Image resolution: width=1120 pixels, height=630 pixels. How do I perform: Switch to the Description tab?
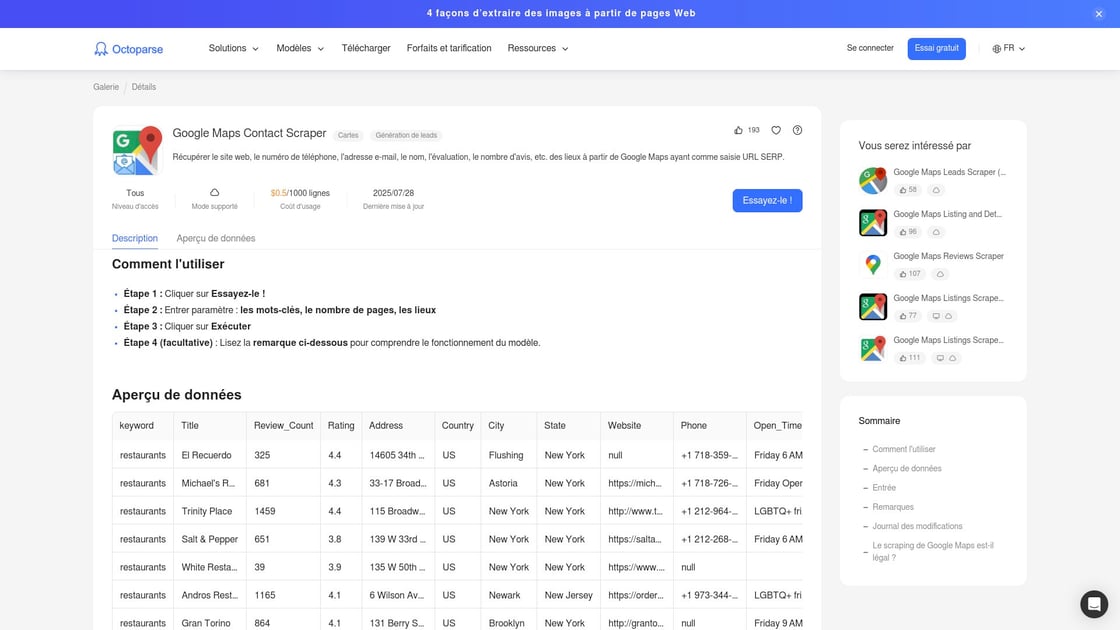tap(135, 239)
